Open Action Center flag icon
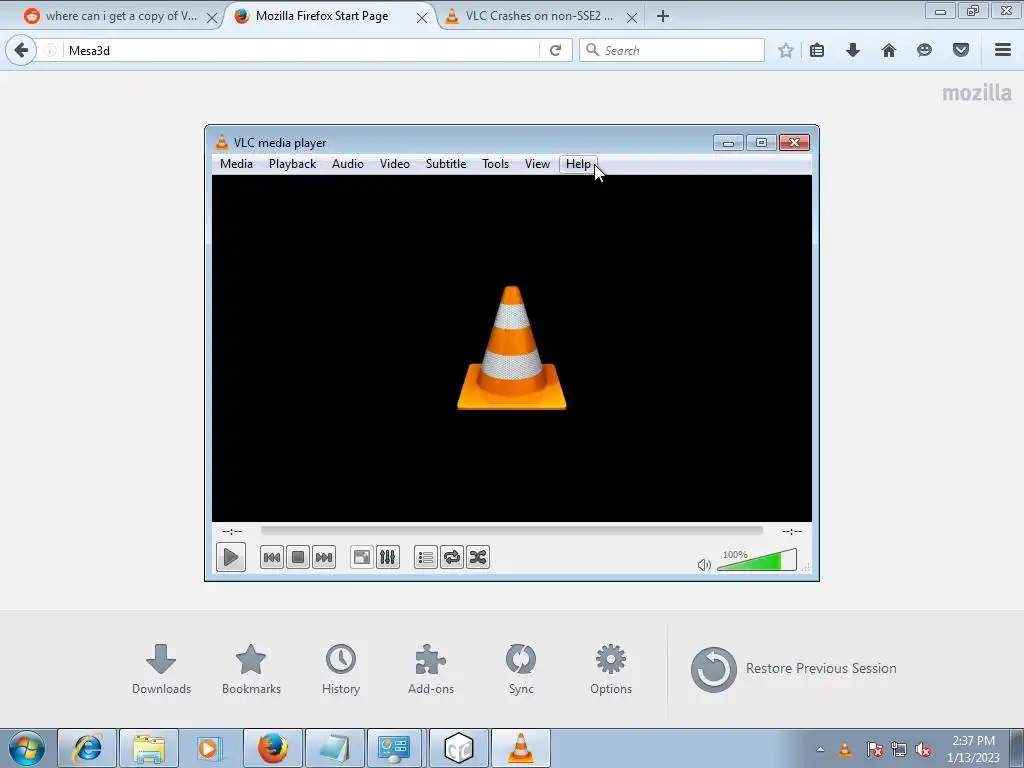The height and width of the screenshot is (768, 1024). (874, 750)
